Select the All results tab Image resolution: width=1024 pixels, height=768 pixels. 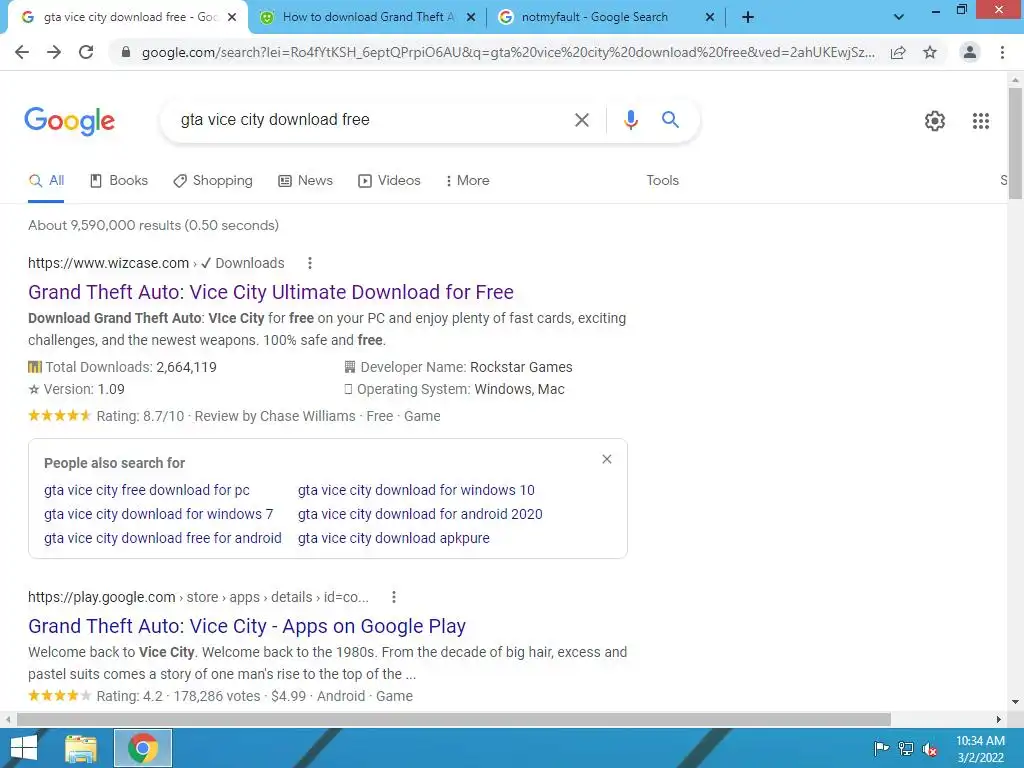coord(46,180)
